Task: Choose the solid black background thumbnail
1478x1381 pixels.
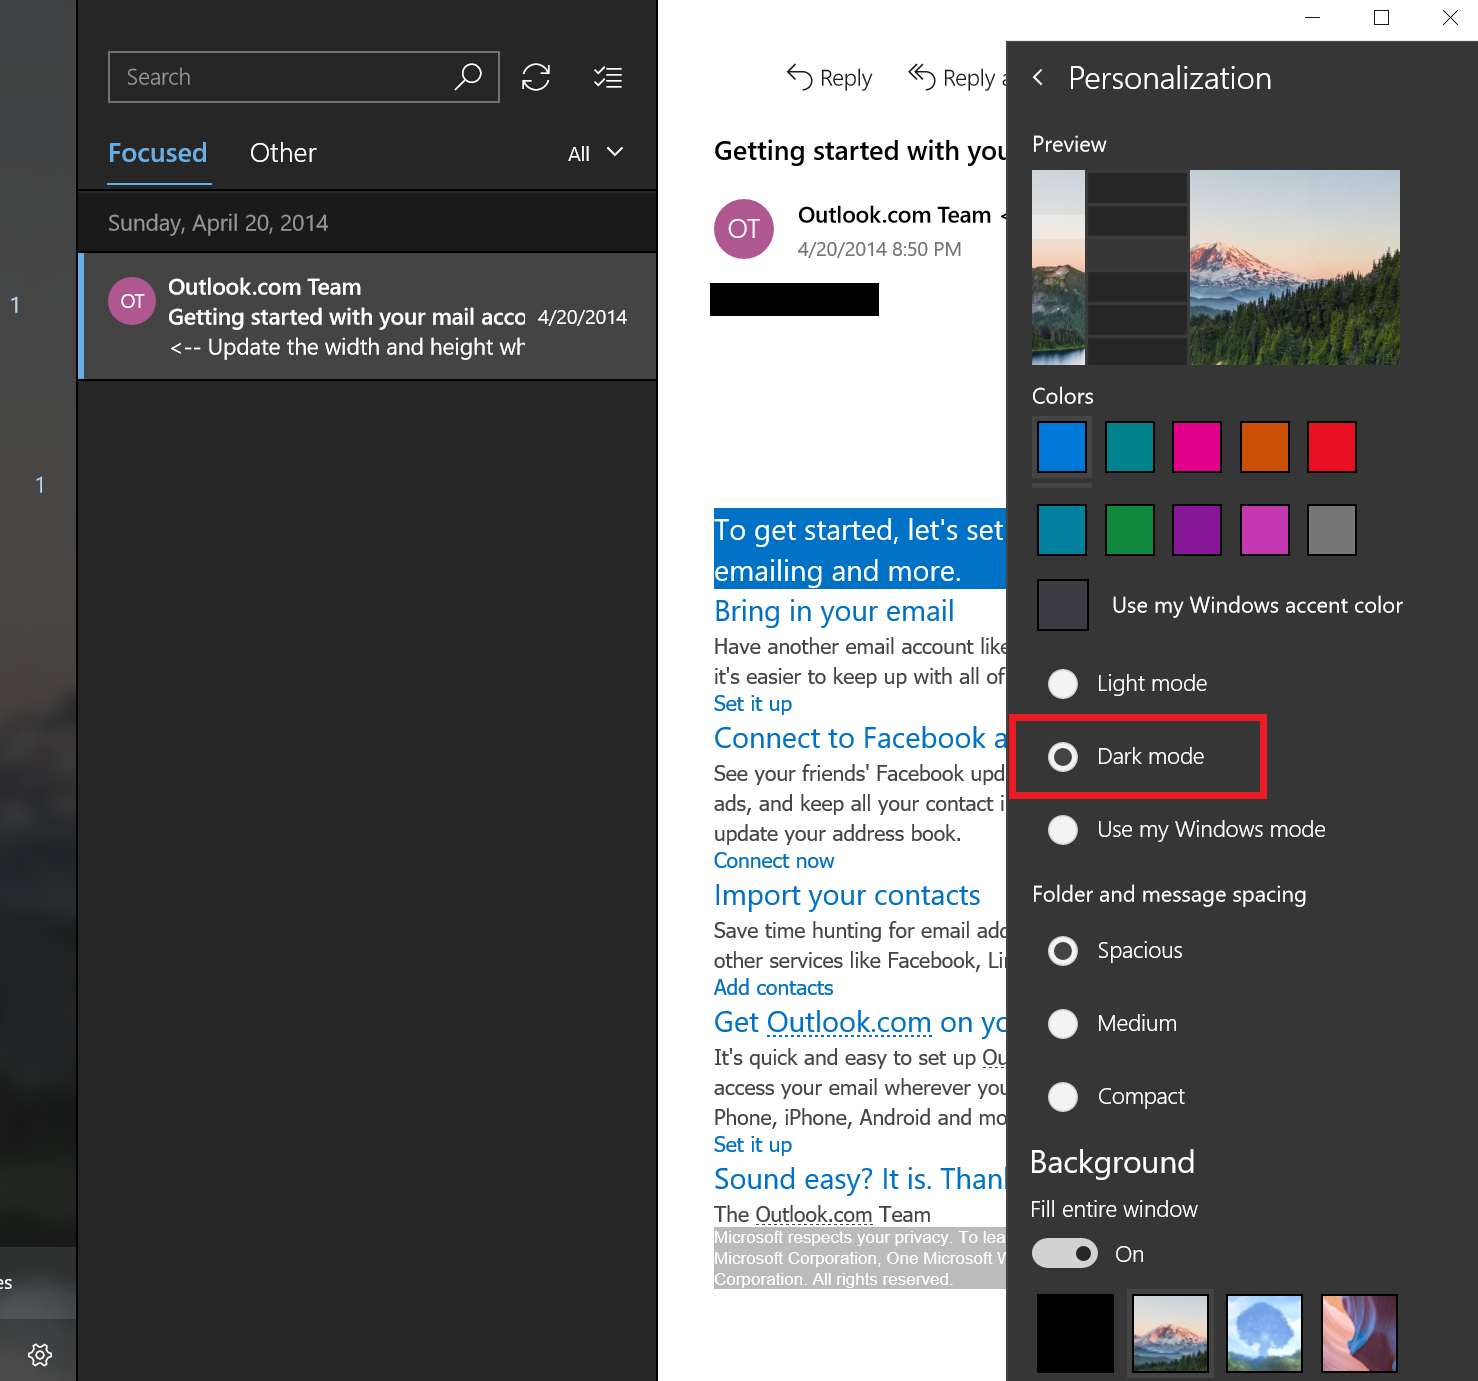Action: [1075, 1333]
